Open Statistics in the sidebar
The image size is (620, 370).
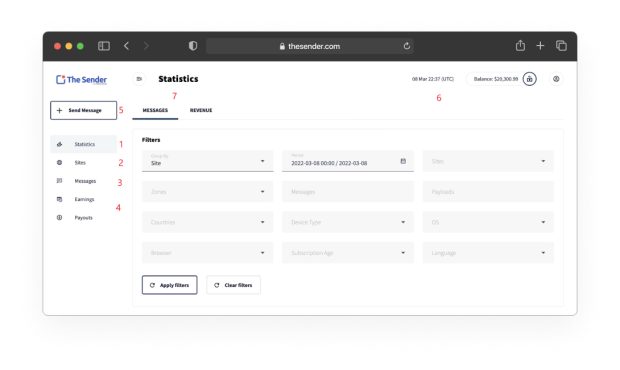(x=83, y=144)
